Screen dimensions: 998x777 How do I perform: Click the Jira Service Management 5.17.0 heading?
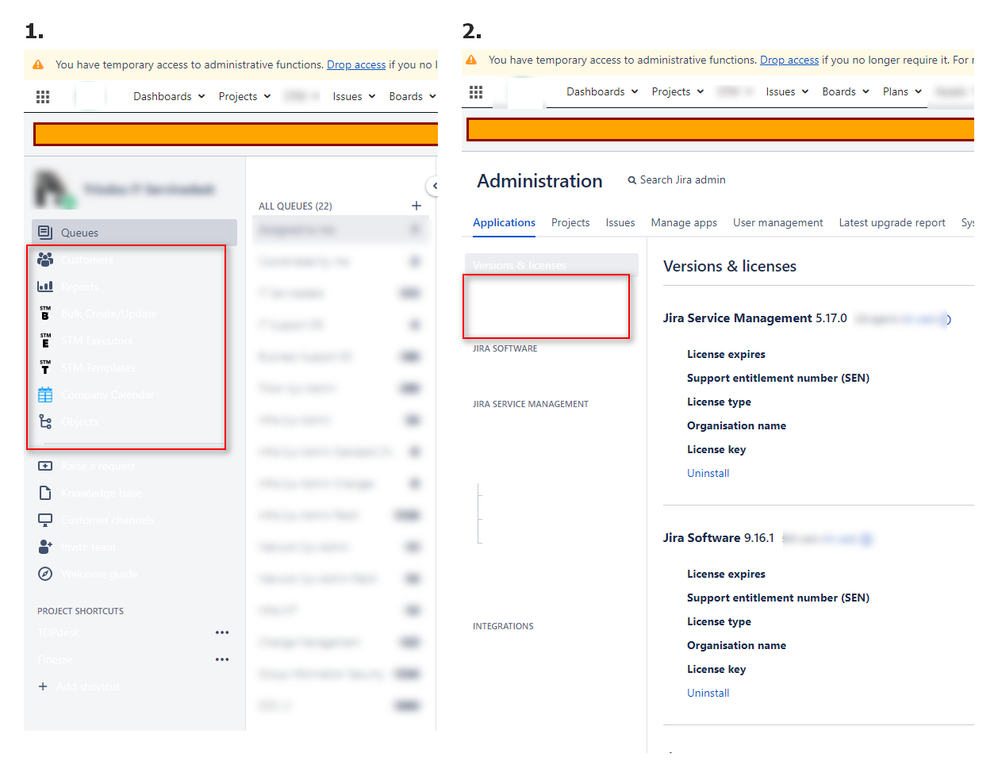[x=755, y=318]
